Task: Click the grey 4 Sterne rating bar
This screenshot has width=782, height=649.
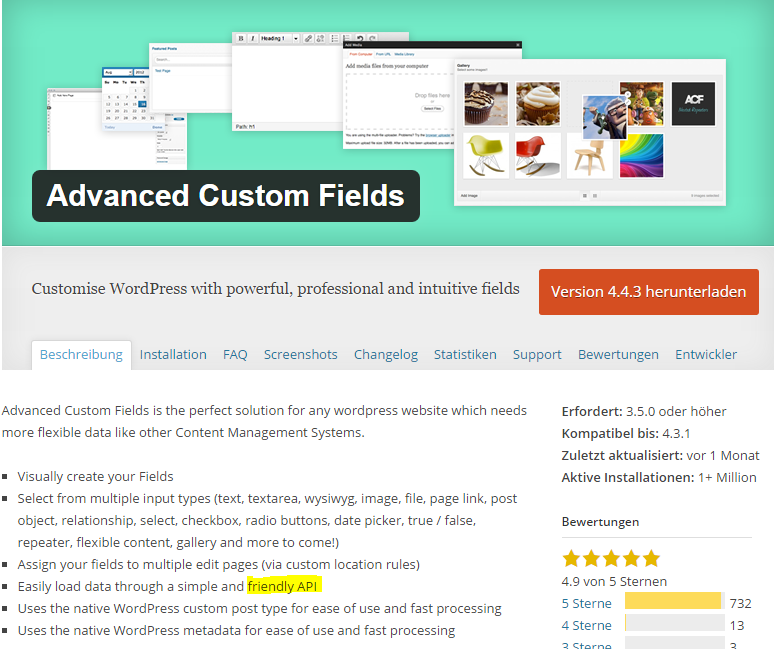Action: pyautogui.click(x=674, y=623)
